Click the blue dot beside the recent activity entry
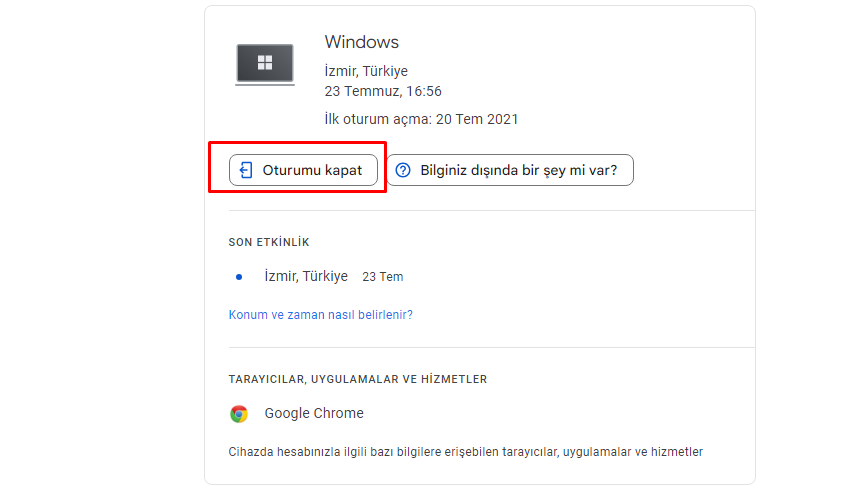 [x=238, y=277]
